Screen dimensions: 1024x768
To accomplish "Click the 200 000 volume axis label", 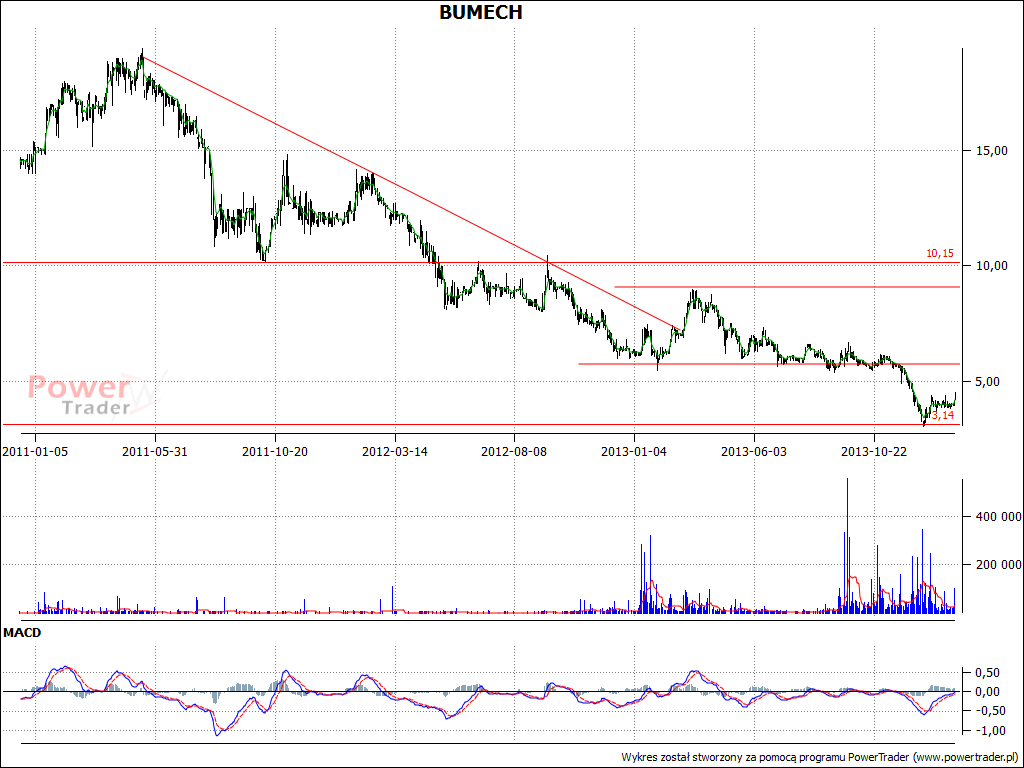I will 999,564.
